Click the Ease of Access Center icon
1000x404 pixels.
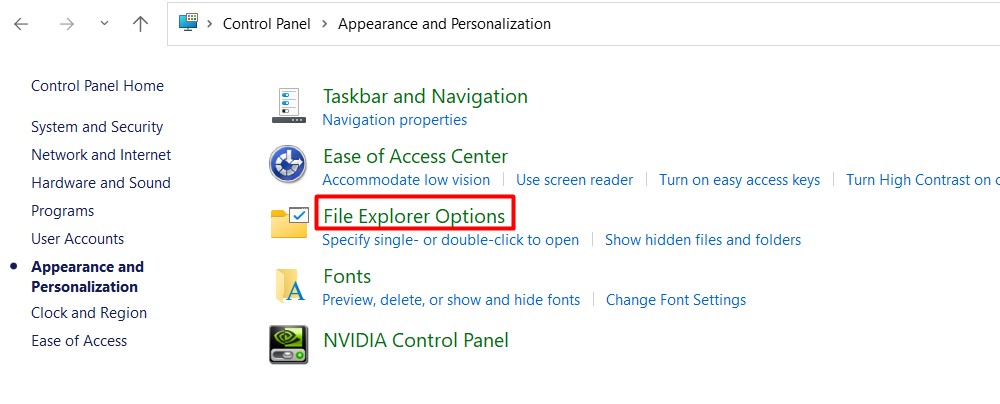pyautogui.click(x=288, y=164)
